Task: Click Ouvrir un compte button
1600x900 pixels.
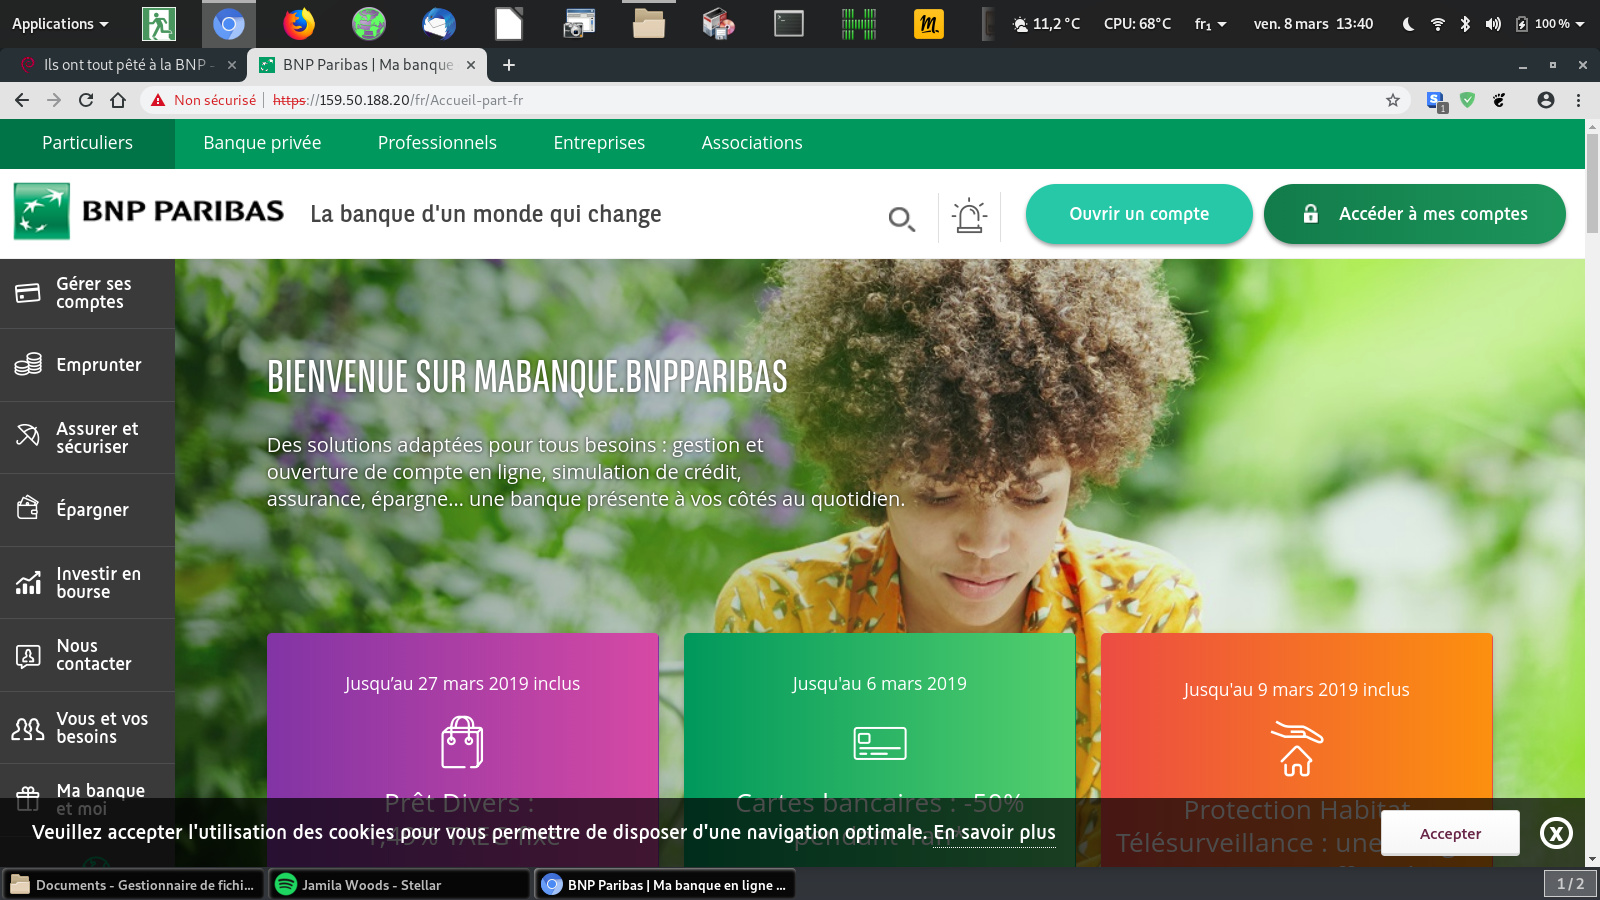Action: [1139, 214]
